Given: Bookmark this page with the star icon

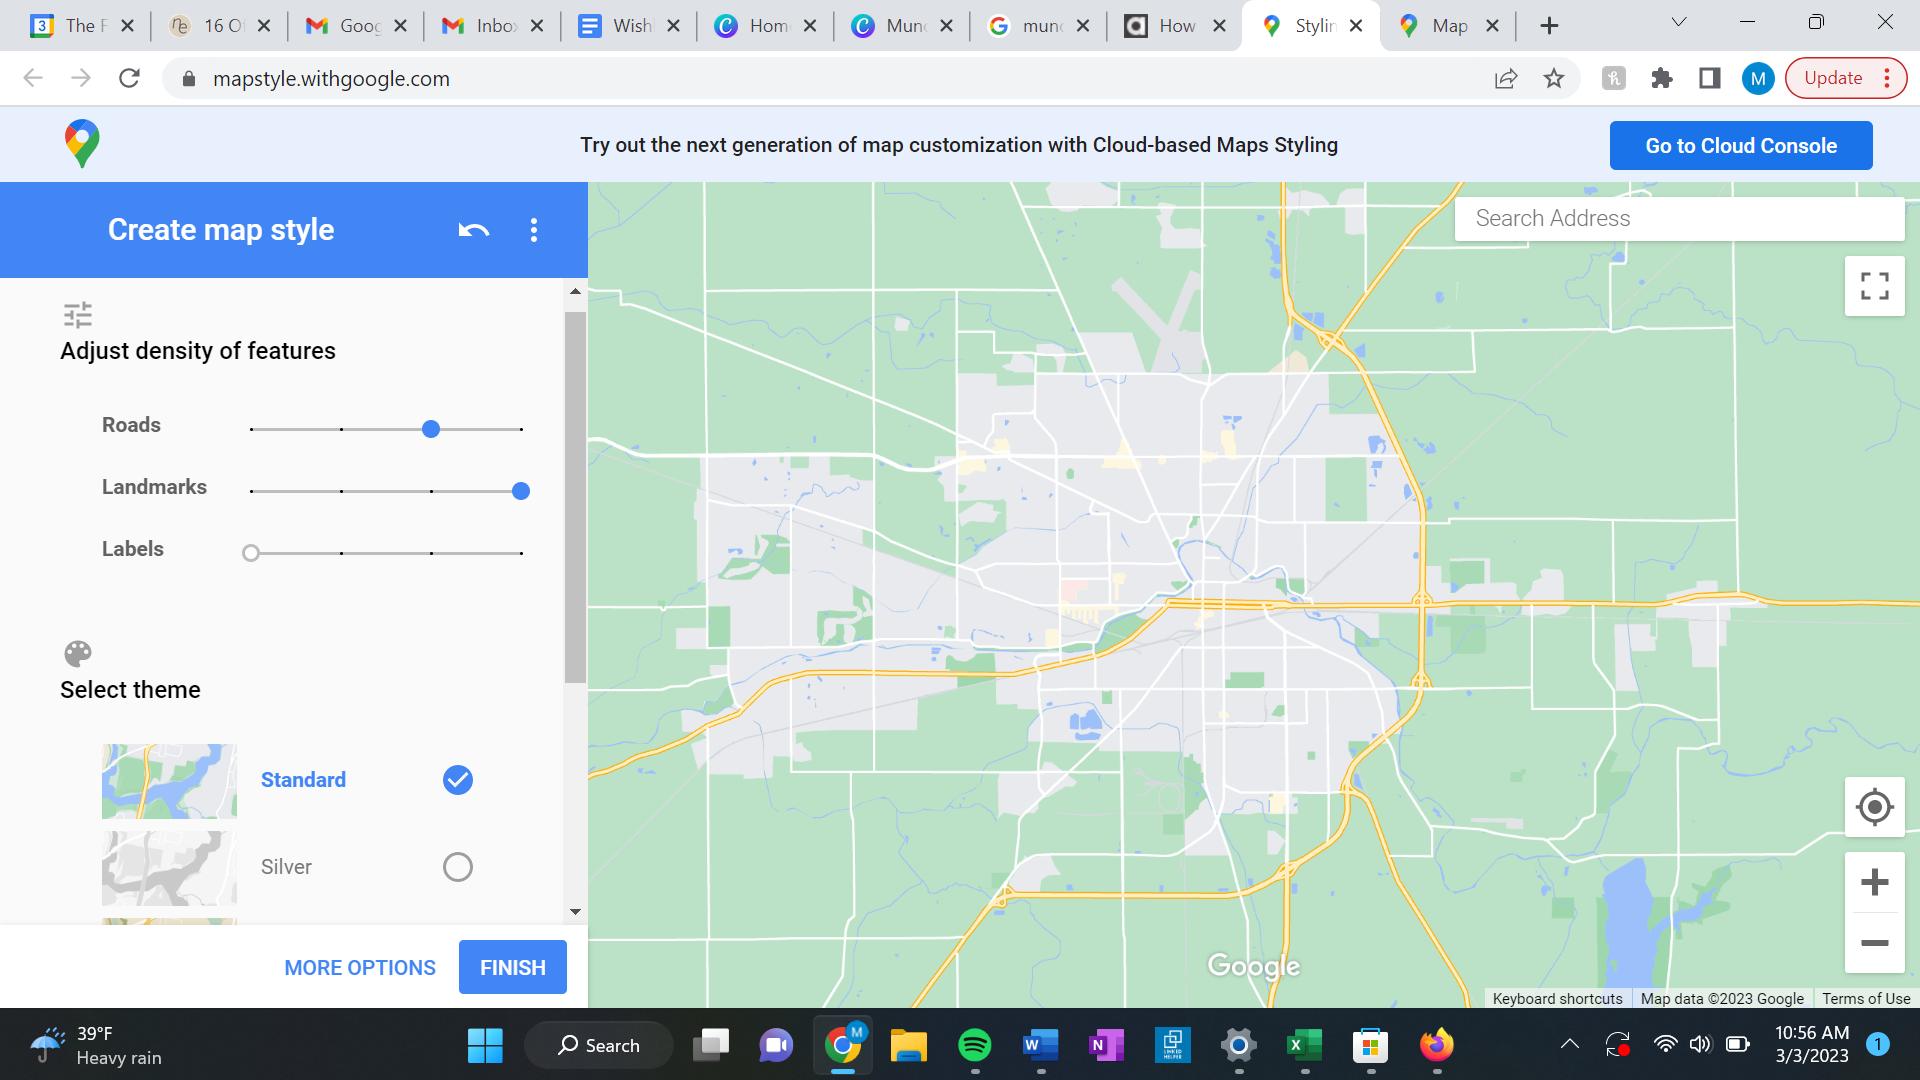Looking at the screenshot, I should (1553, 78).
